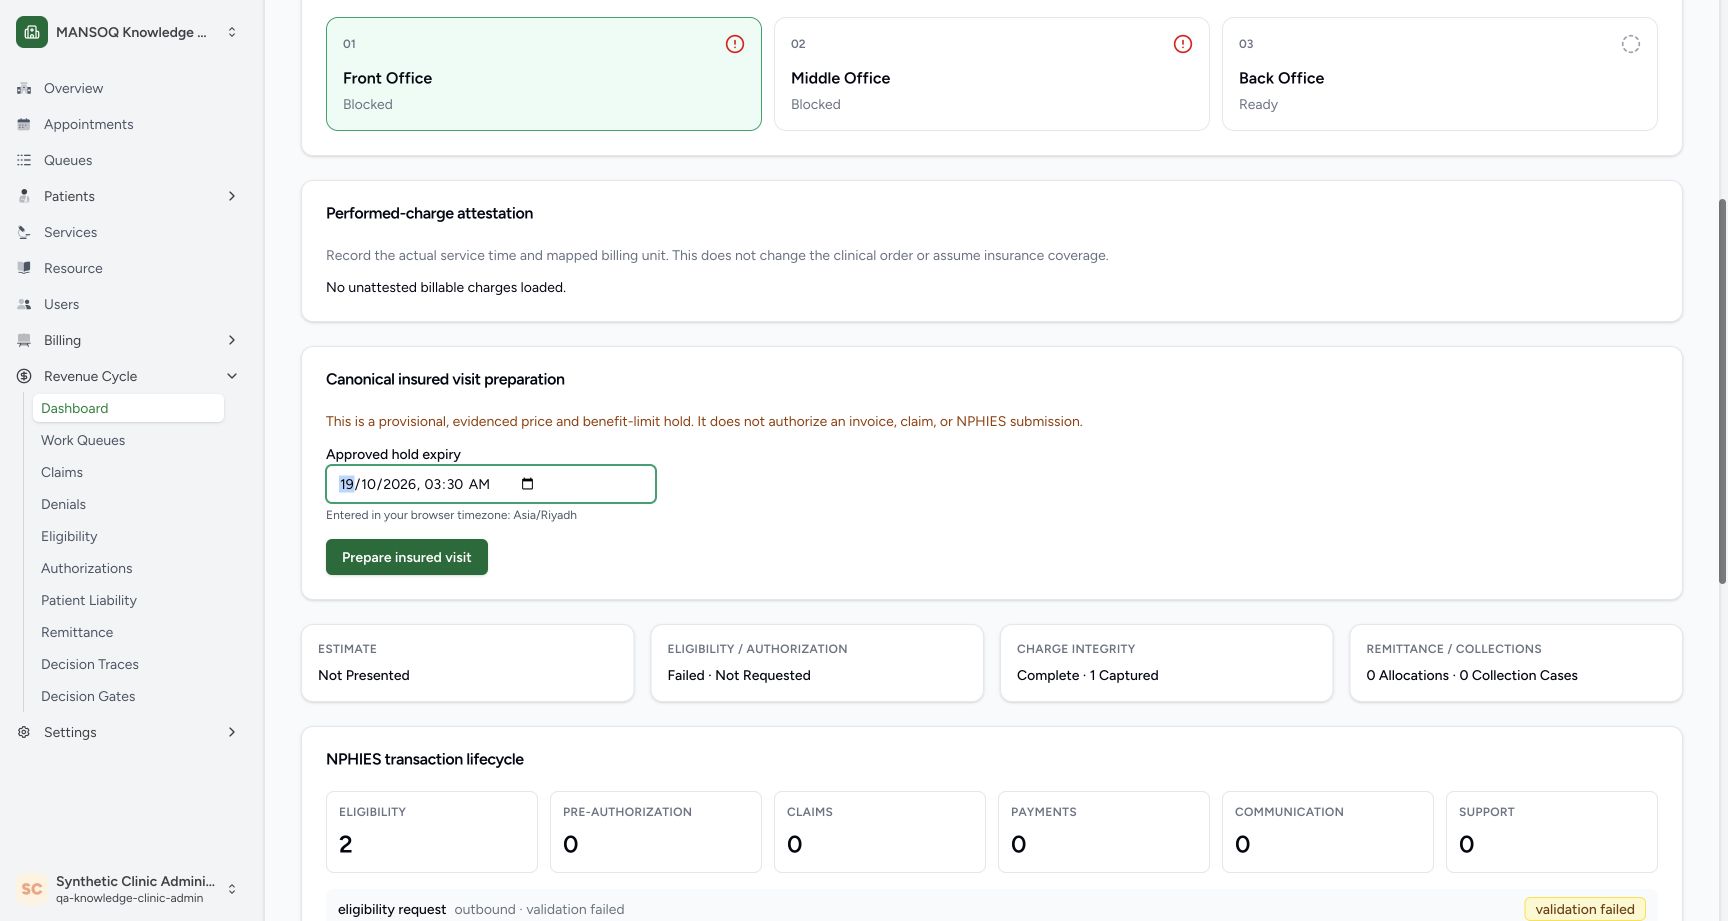The height and width of the screenshot is (921, 1728).
Task: Select the Back Office stage card
Action: click(x=1440, y=74)
